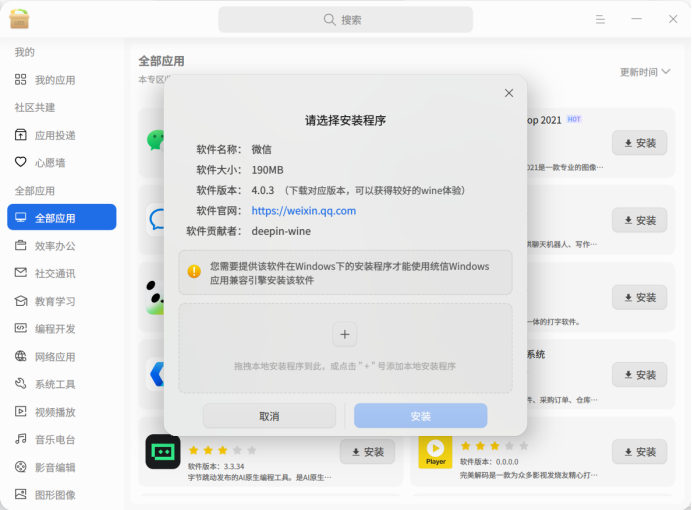This screenshot has width=692, height=510.
Task: Expand the 更新时间 sort dropdown
Action: [645, 72]
